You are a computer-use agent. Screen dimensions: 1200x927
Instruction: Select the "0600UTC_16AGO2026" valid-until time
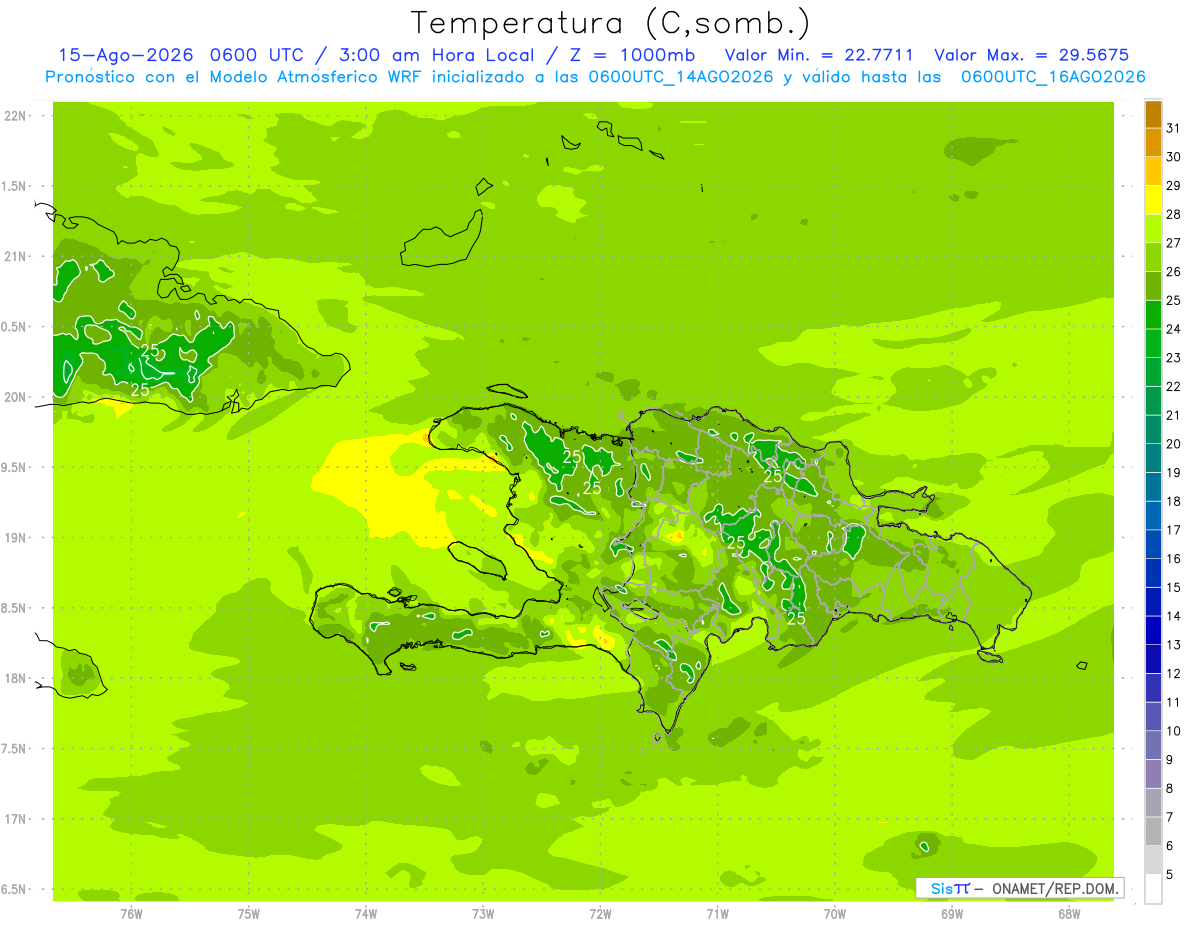tap(1053, 77)
